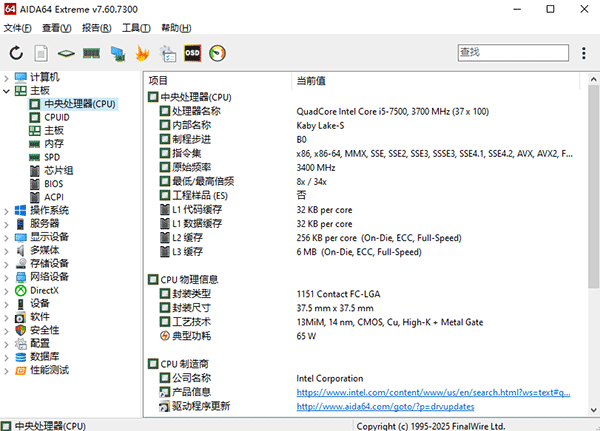Select the 内部名称 Kaby Lake-S row
This screenshot has height=431, width=600.
coord(366,126)
